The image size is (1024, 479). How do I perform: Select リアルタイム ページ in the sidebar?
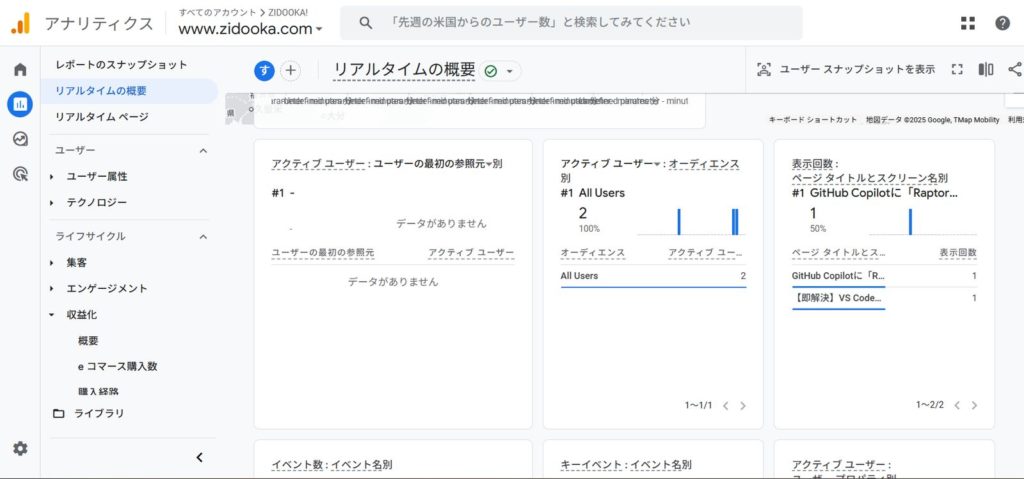102,117
